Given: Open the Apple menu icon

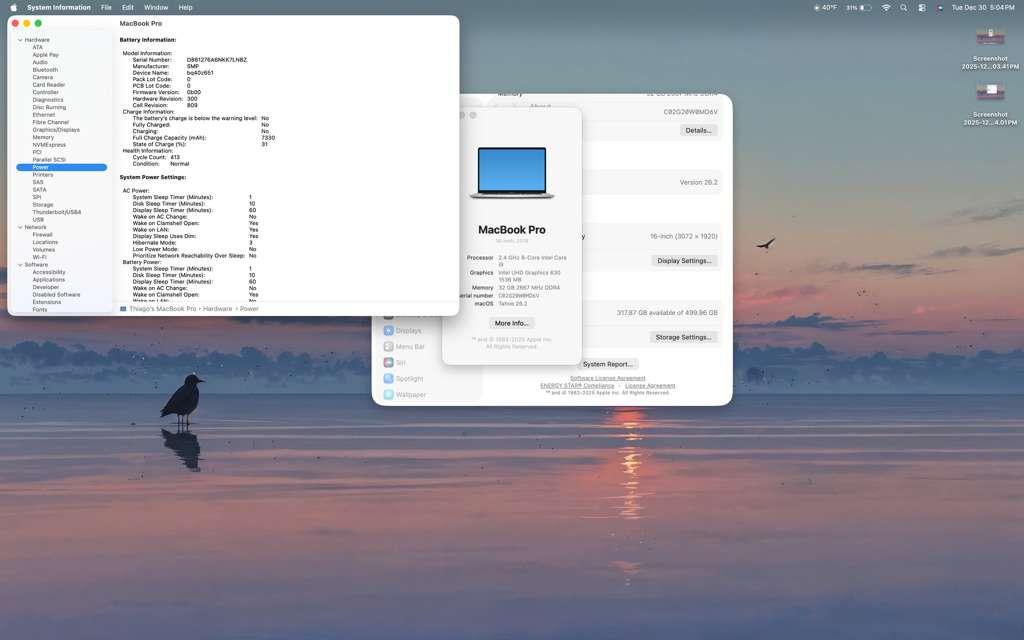Looking at the screenshot, I should tap(13, 7).
